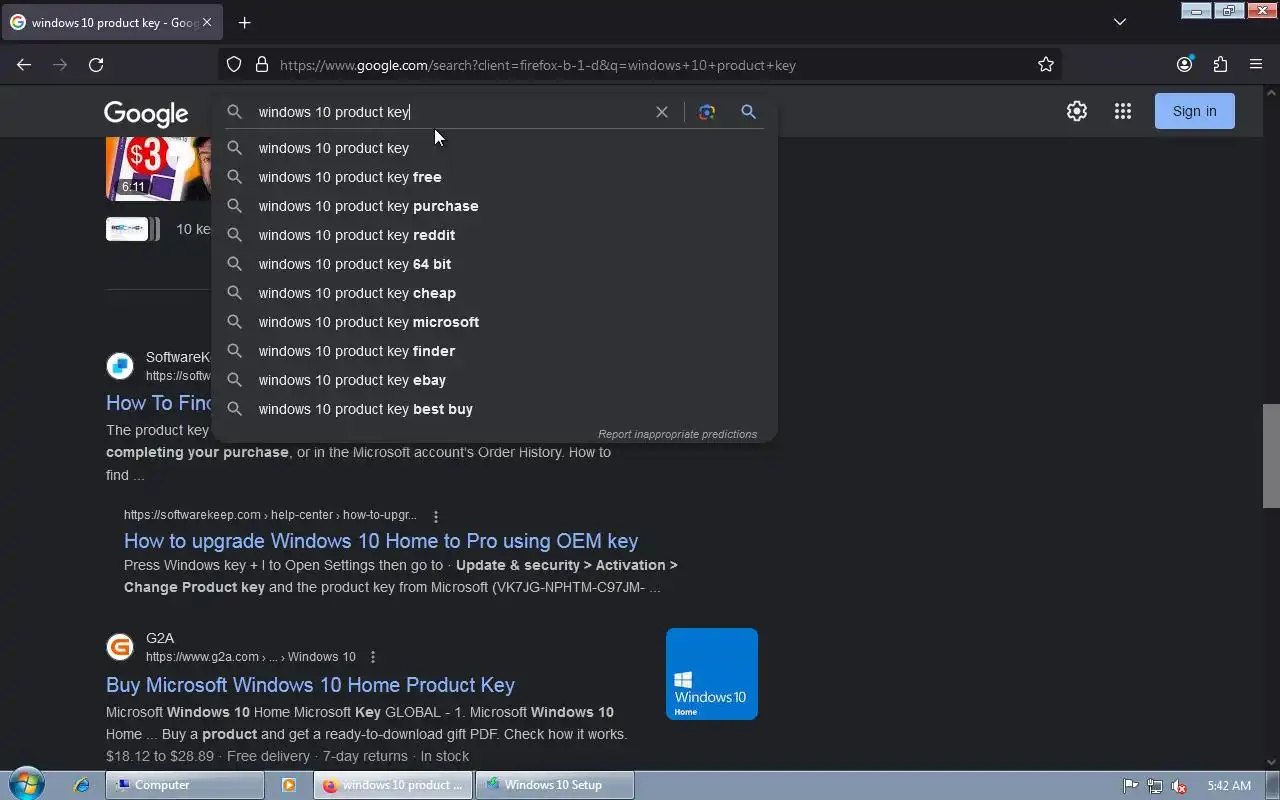
Task: Sign in to Google account
Action: click(1195, 111)
